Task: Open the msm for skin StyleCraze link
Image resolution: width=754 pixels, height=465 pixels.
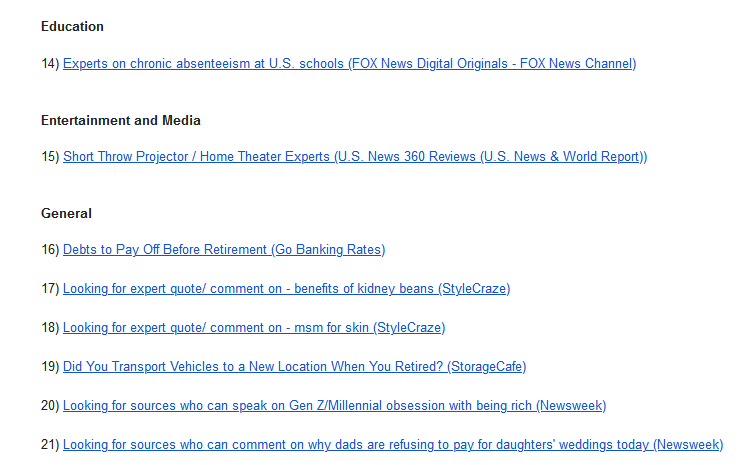Action: click(x=254, y=327)
